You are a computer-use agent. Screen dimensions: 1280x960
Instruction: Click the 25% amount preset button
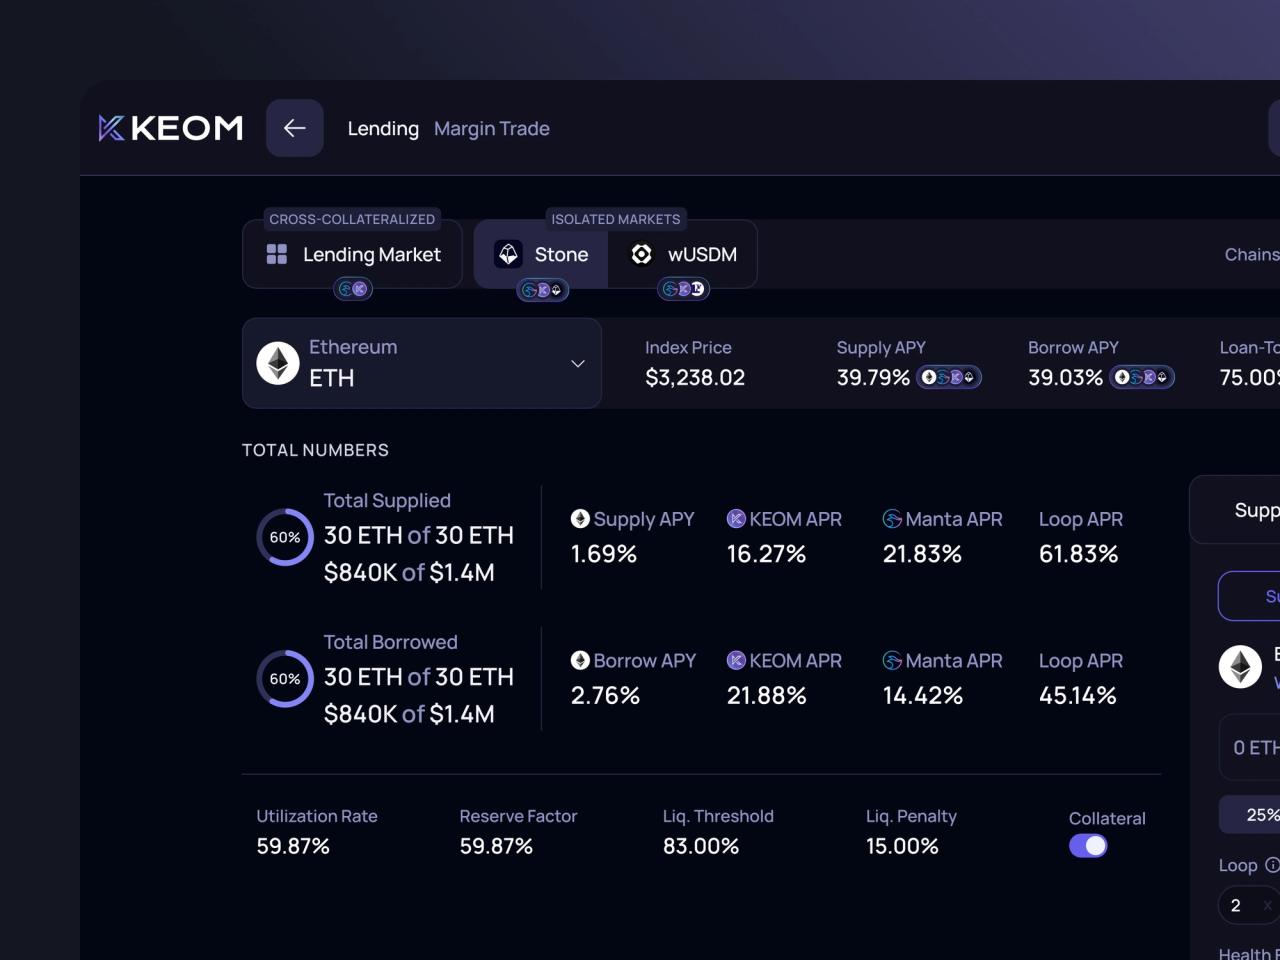pyautogui.click(x=1250, y=815)
